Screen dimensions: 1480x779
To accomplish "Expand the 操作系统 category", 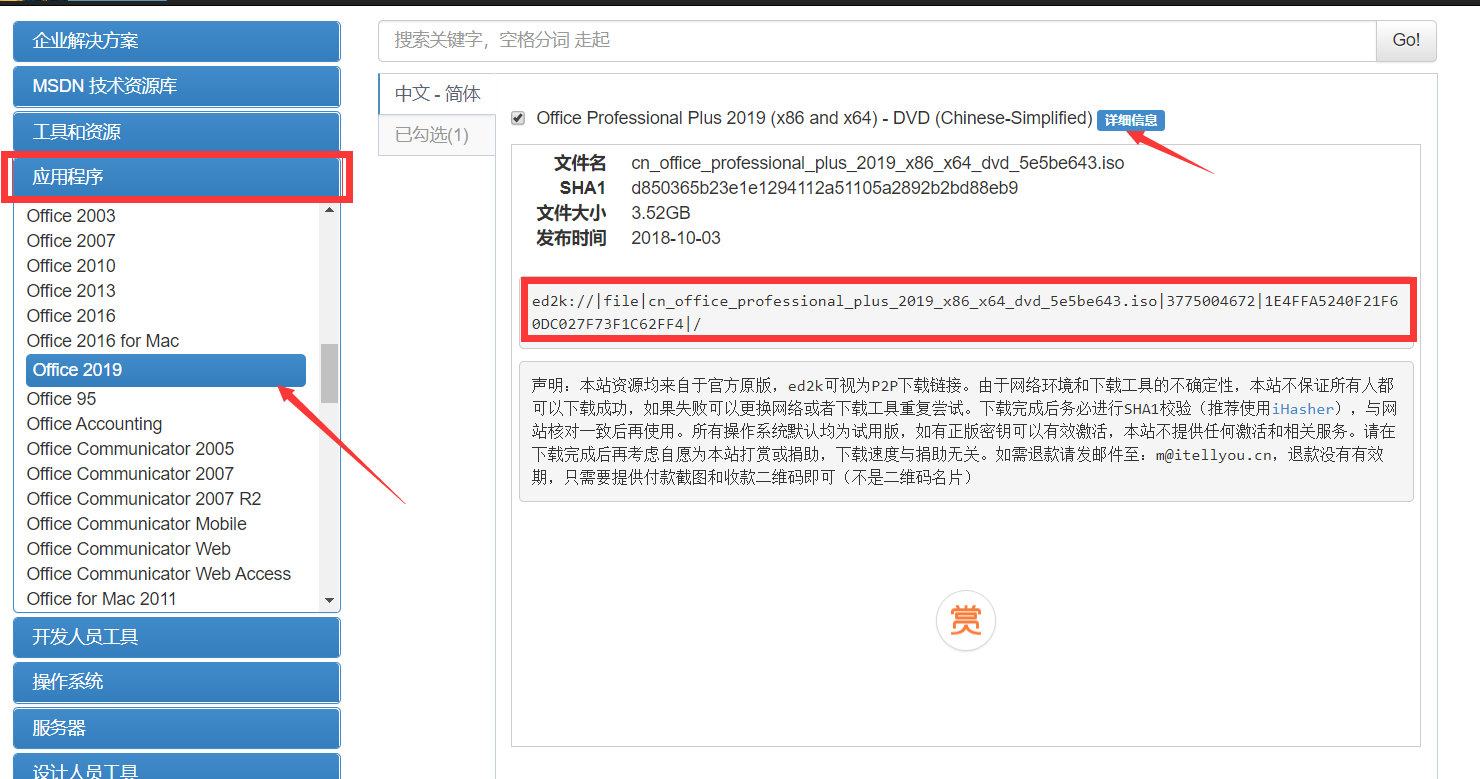I will [x=176, y=682].
